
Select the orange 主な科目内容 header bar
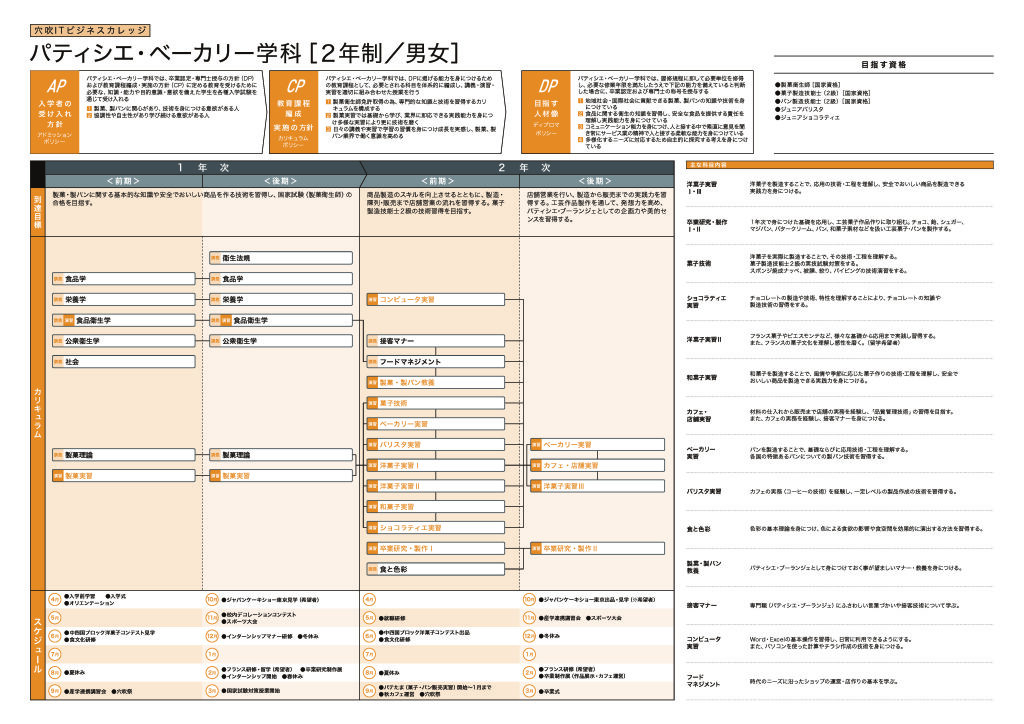point(840,165)
